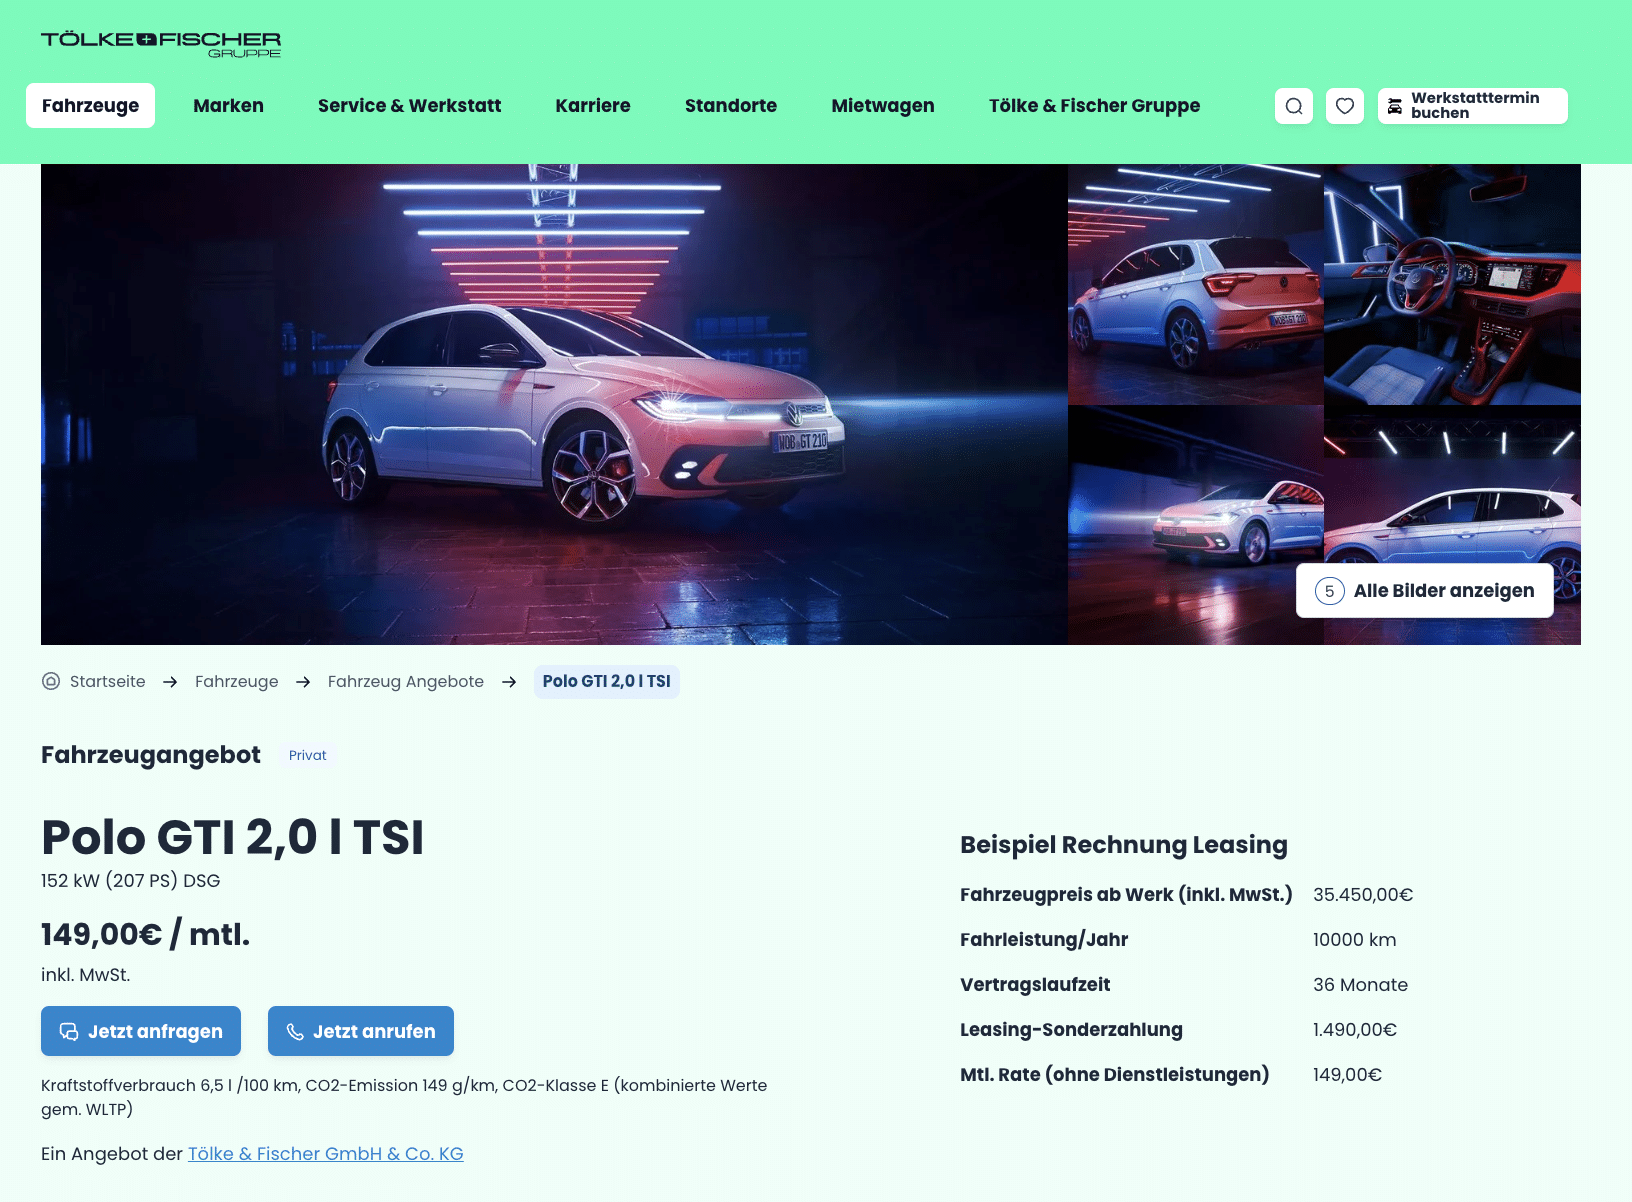Select the Mietwagen menu item
This screenshot has width=1632, height=1202.
(883, 106)
